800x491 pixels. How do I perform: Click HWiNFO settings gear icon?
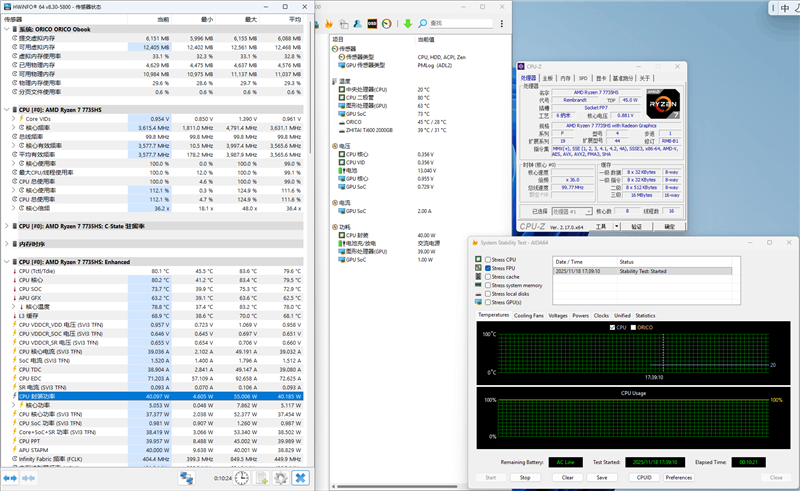coord(281,478)
